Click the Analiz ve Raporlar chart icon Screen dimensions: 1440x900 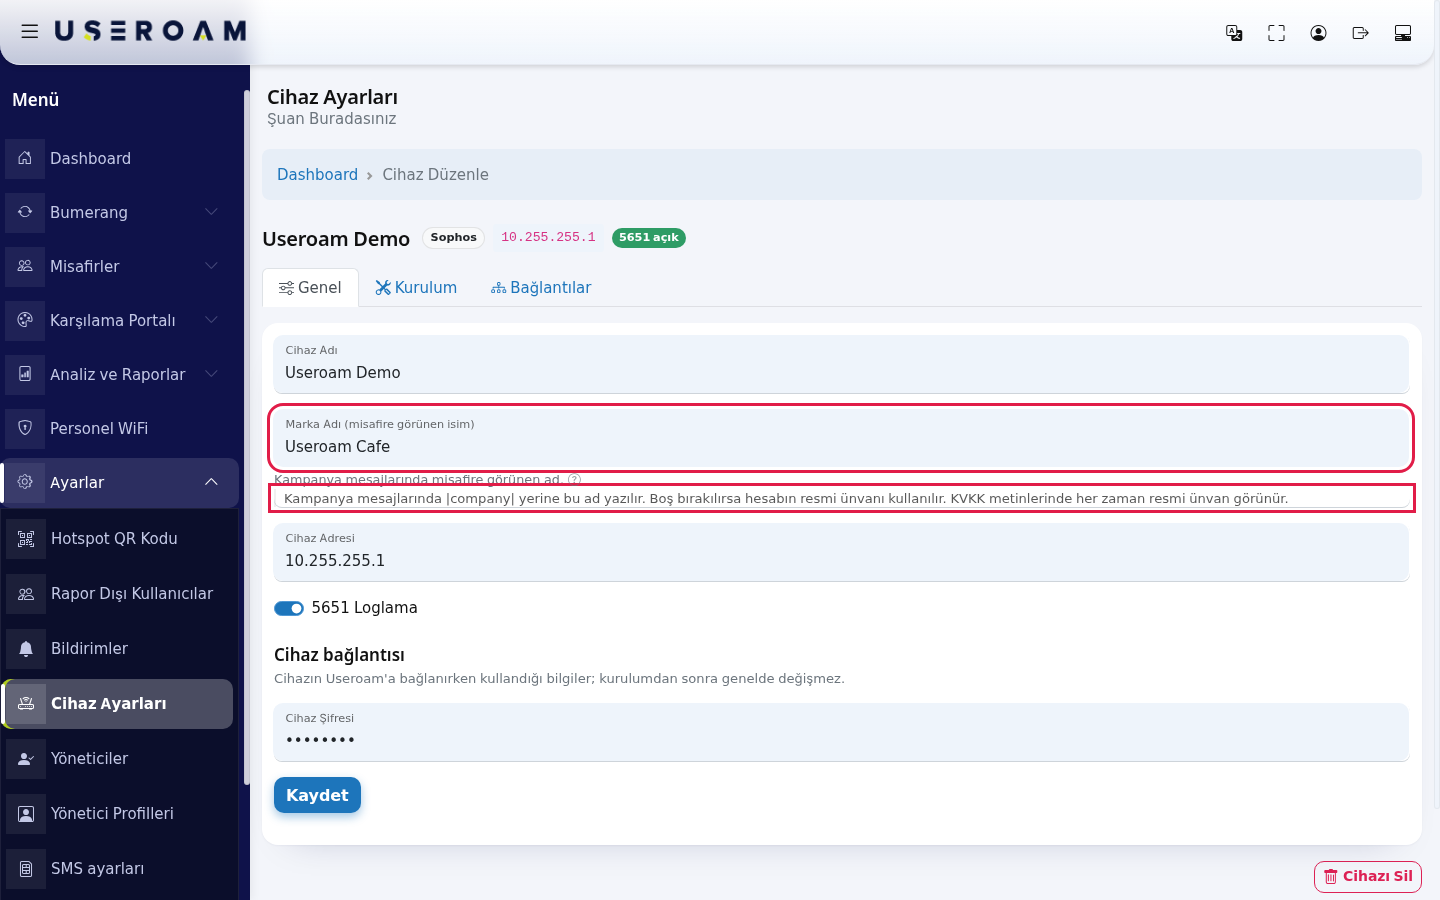25,374
